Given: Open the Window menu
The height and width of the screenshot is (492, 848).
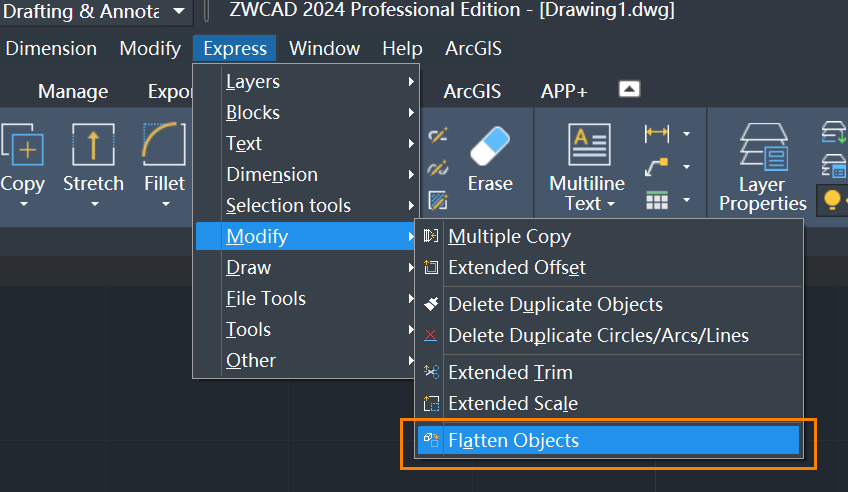Looking at the screenshot, I should click(x=324, y=49).
